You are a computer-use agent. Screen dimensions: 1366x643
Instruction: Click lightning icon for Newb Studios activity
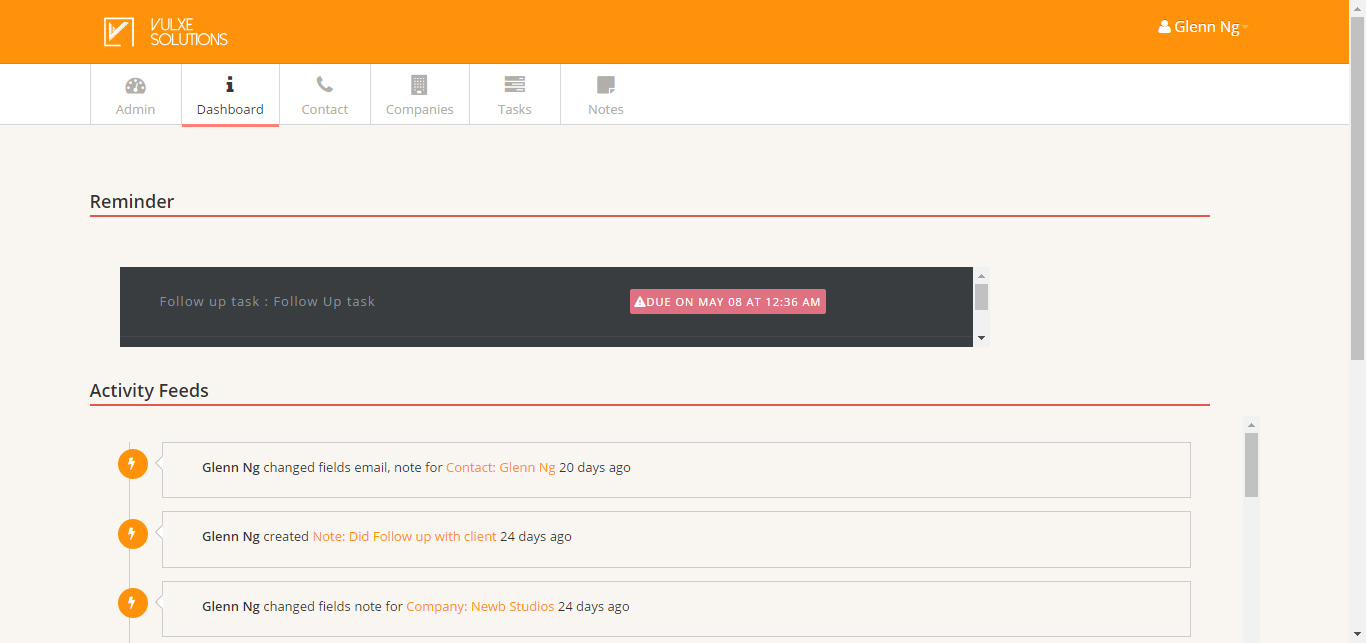(x=132, y=603)
